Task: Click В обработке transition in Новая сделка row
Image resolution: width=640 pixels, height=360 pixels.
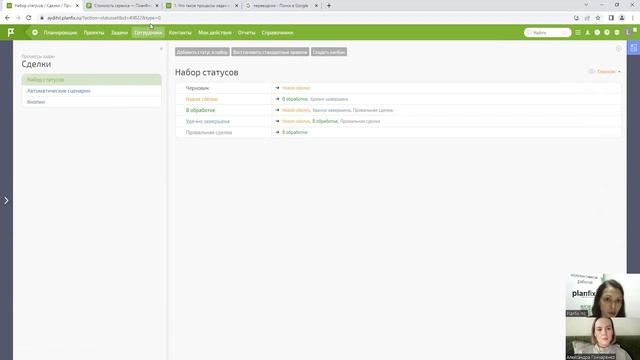Action: pyautogui.click(x=295, y=99)
